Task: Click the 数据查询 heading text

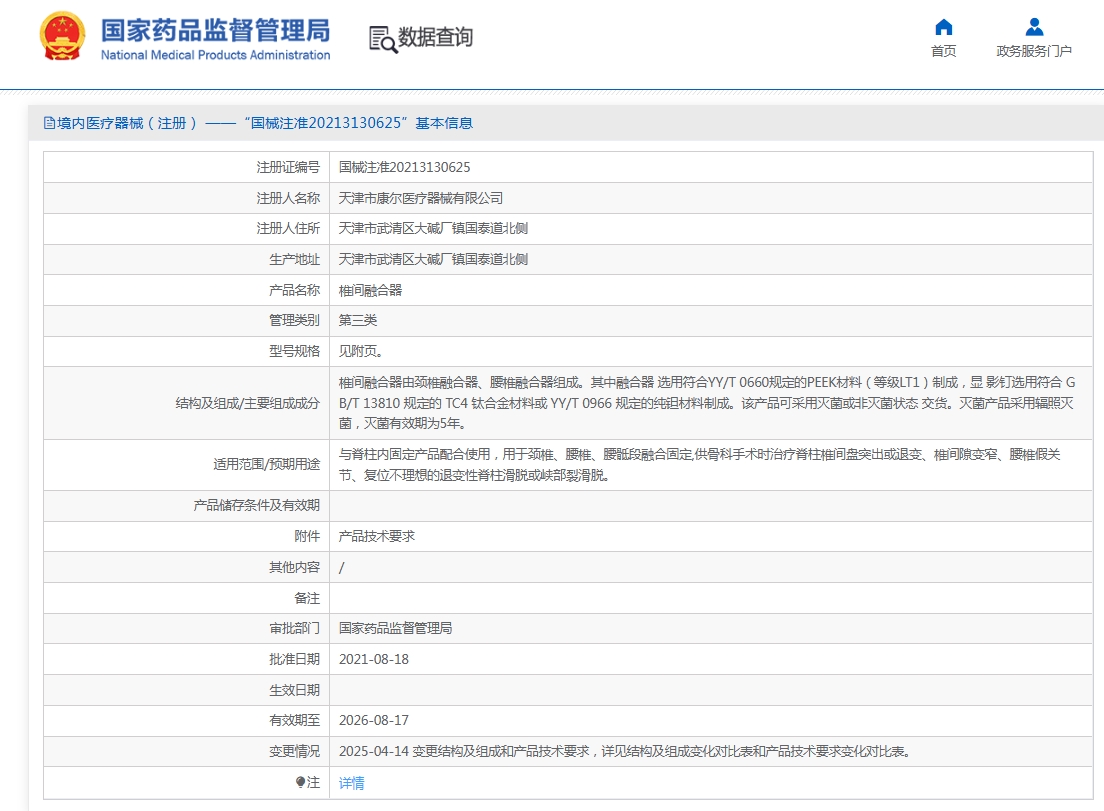Action: pyautogui.click(x=436, y=37)
